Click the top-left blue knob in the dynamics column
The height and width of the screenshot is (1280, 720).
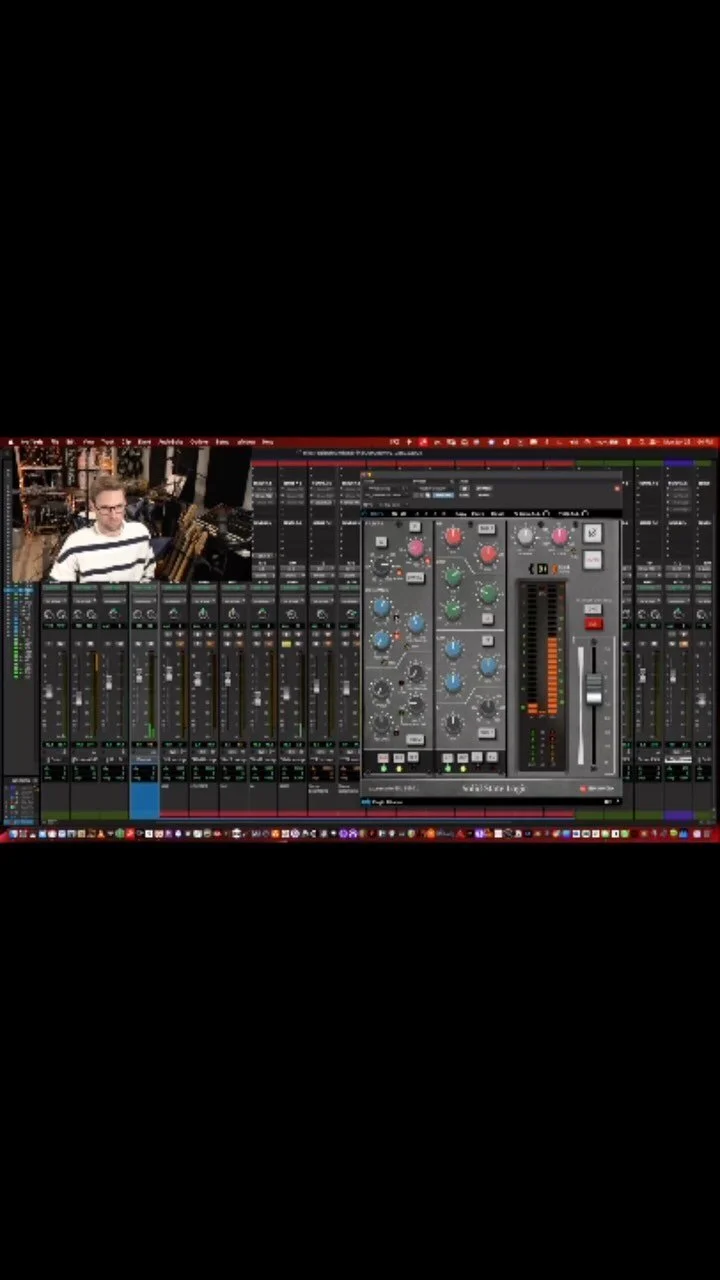pyautogui.click(x=382, y=607)
